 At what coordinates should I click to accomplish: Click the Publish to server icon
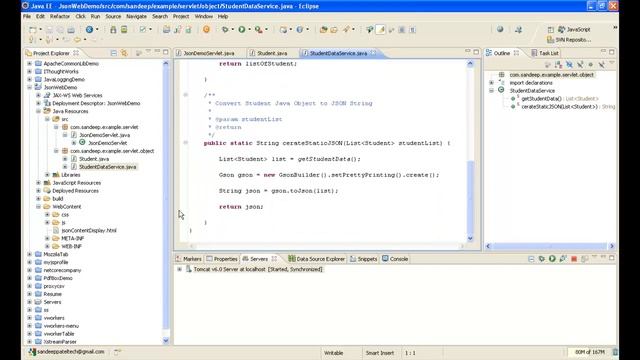pos(584,259)
